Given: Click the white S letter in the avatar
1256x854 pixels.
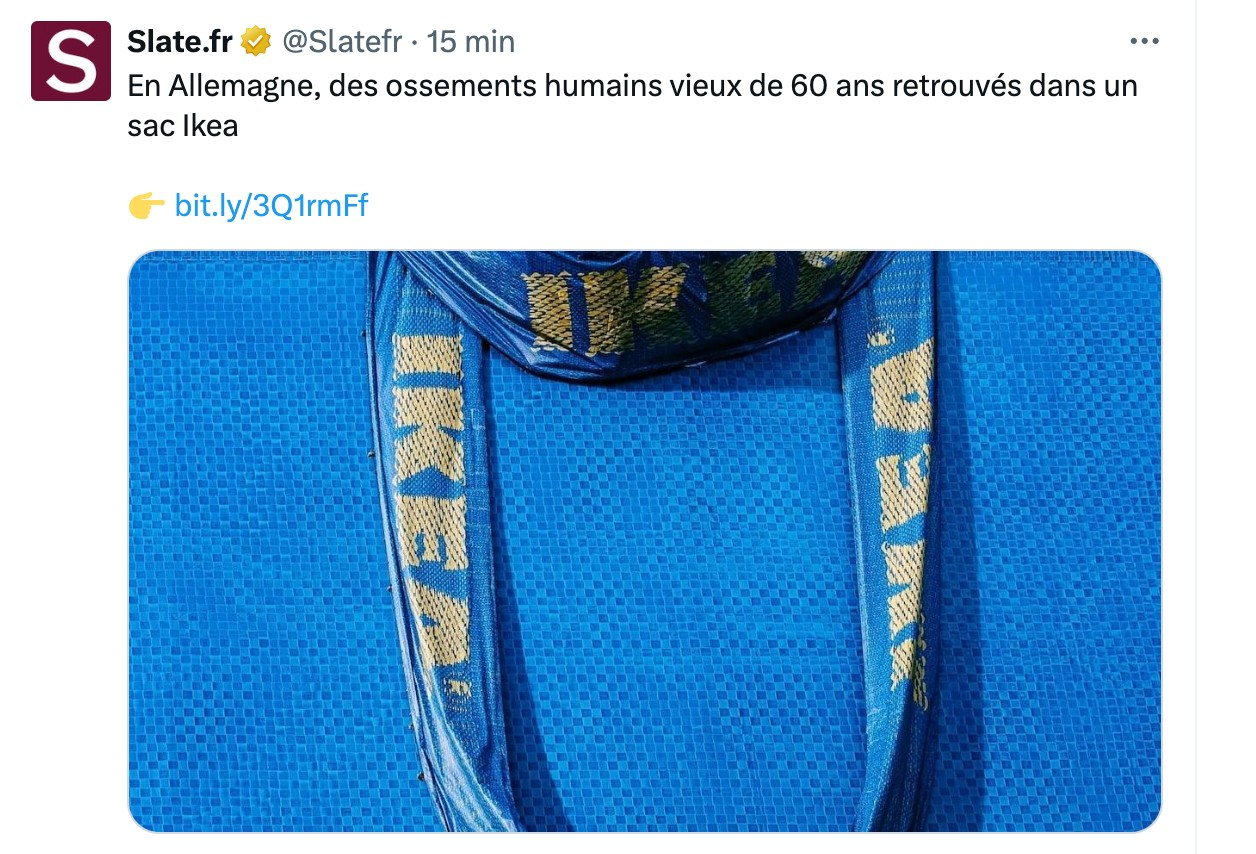Looking at the screenshot, I should click(x=71, y=61).
